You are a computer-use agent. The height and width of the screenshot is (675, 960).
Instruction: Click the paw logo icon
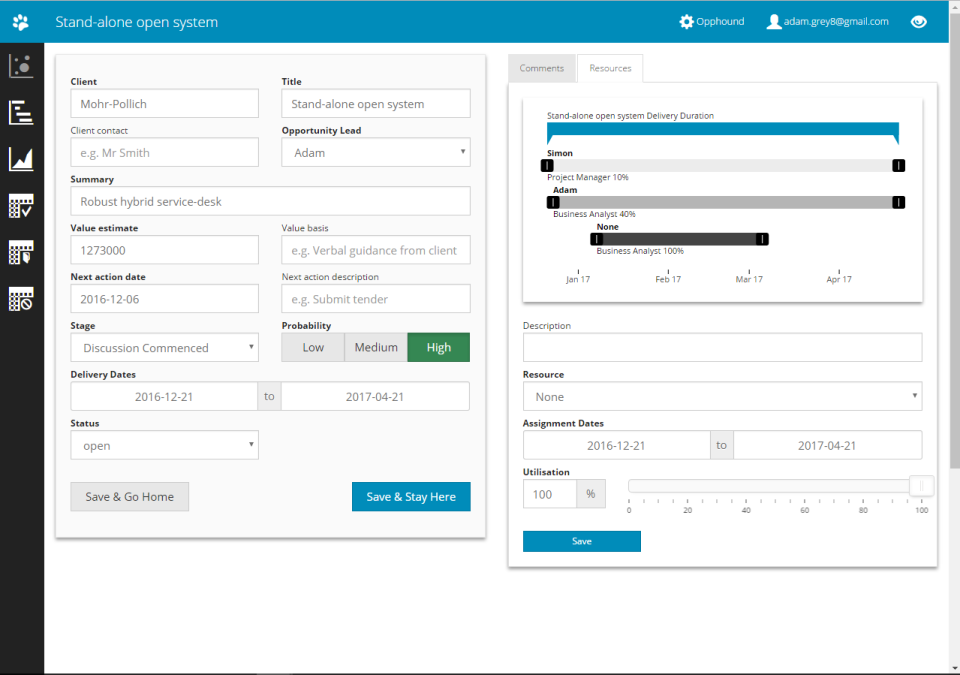[21, 22]
